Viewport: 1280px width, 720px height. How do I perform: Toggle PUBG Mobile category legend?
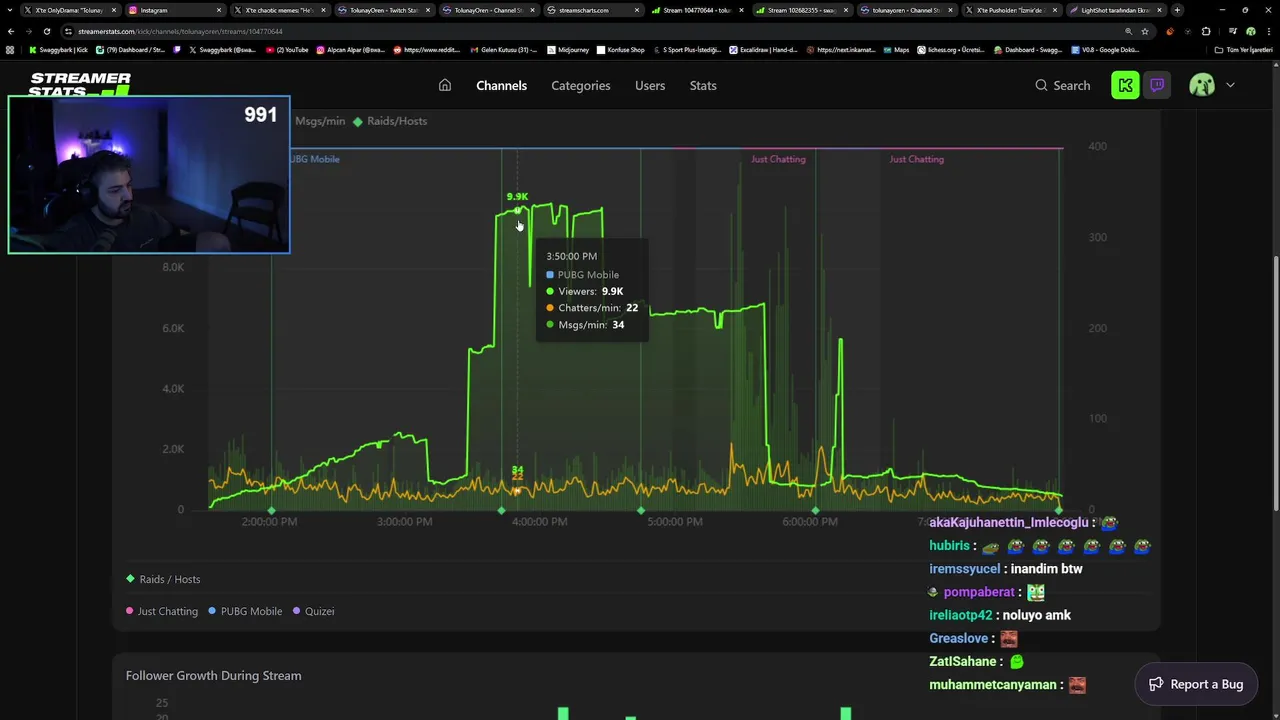click(x=245, y=611)
